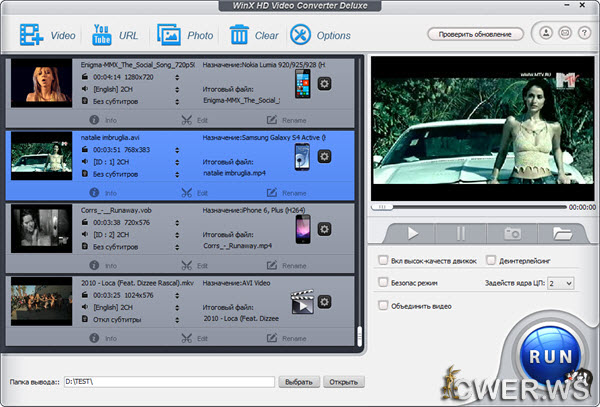Viewport: 600px width, 407px height.
Task: Toggle the Безопас режим checkbox
Action: [x=385, y=283]
